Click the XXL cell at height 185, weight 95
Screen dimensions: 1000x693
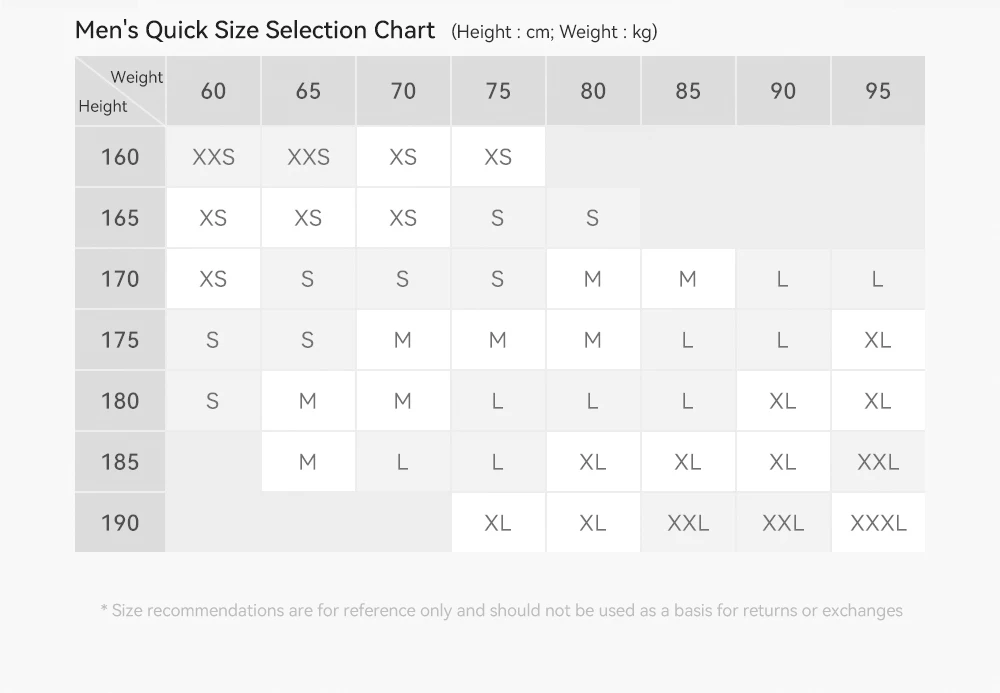pyautogui.click(x=878, y=462)
